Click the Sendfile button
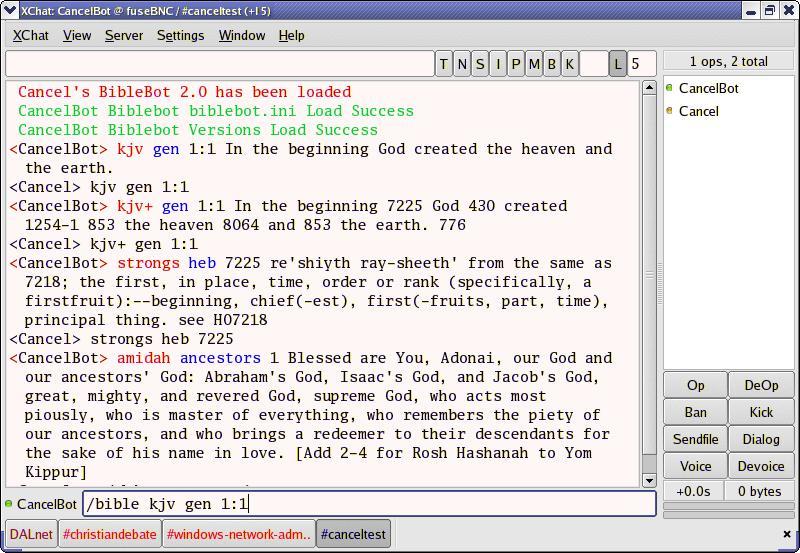 (x=695, y=439)
